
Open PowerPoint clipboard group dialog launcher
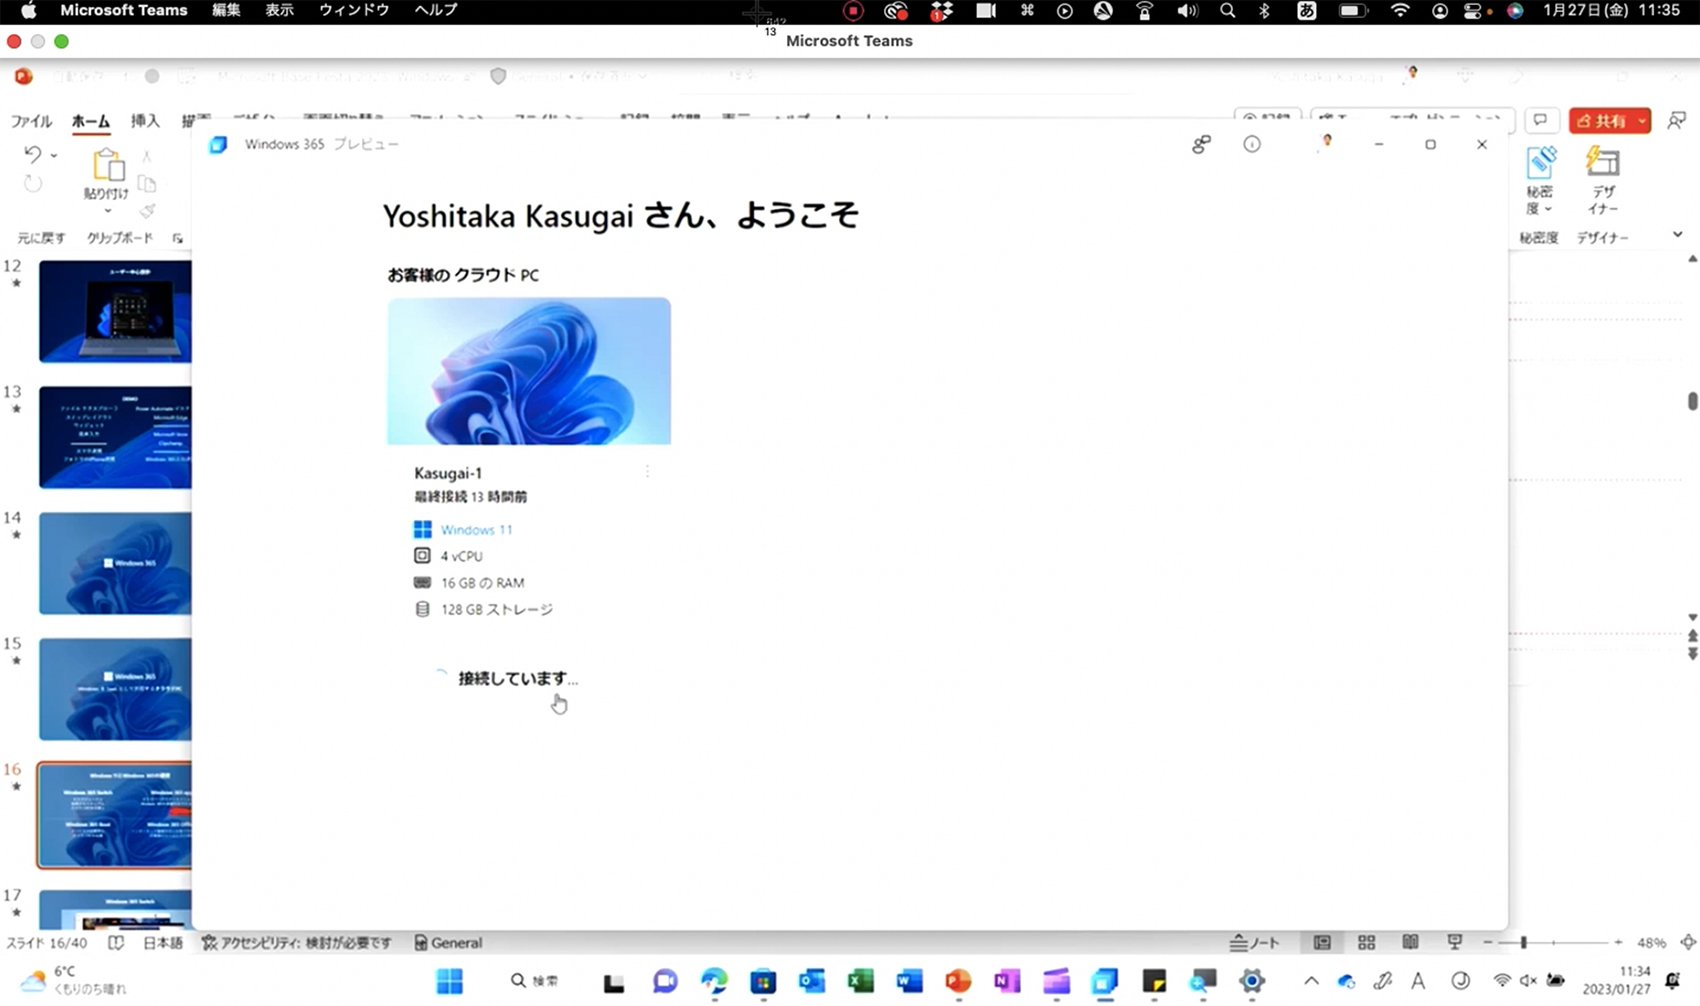(x=178, y=238)
